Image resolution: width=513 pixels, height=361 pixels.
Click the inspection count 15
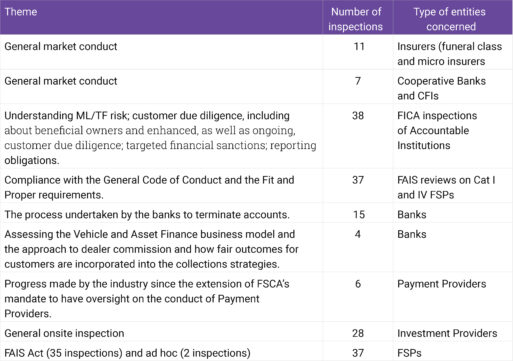[x=359, y=214]
